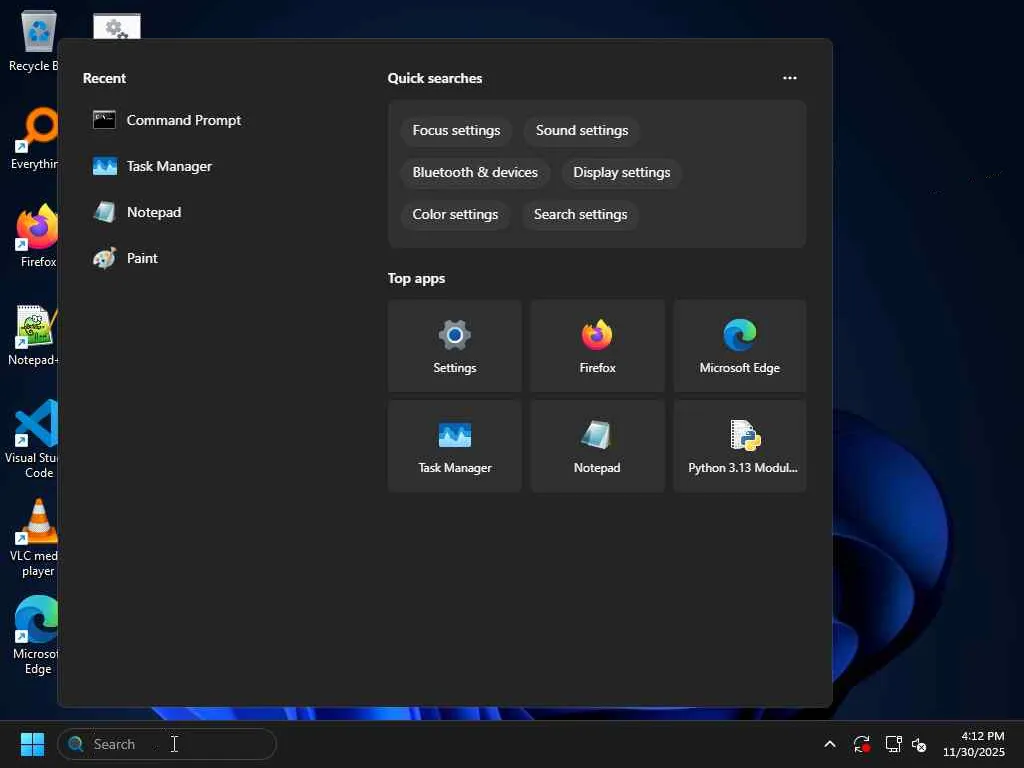Open the Windows Start button

[x=32, y=744]
